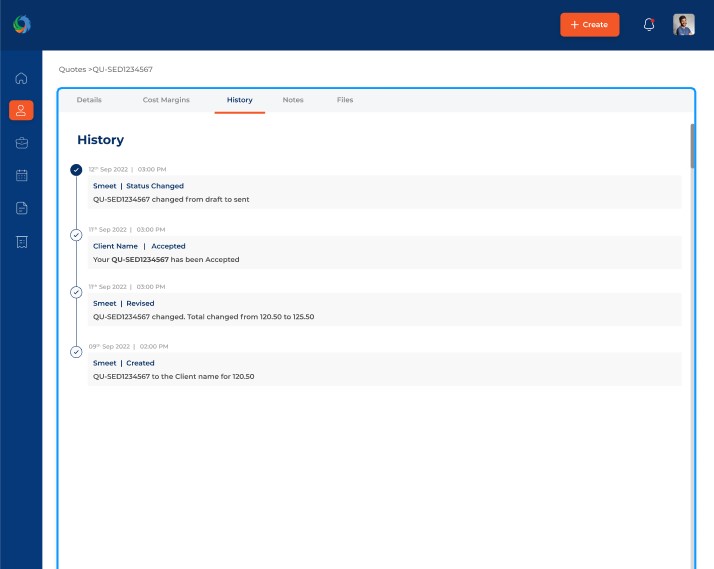Open the Home page from sidebar

click(x=22, y=78)
